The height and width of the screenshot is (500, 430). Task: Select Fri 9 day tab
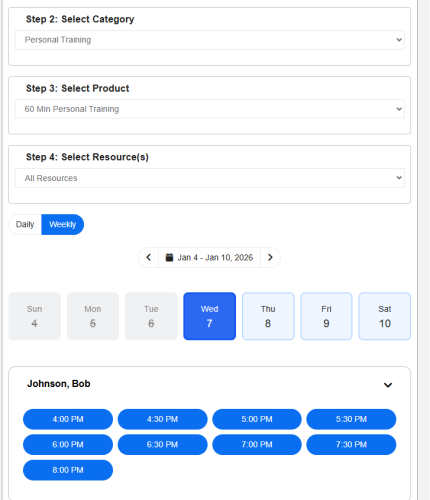pos(326,316)
